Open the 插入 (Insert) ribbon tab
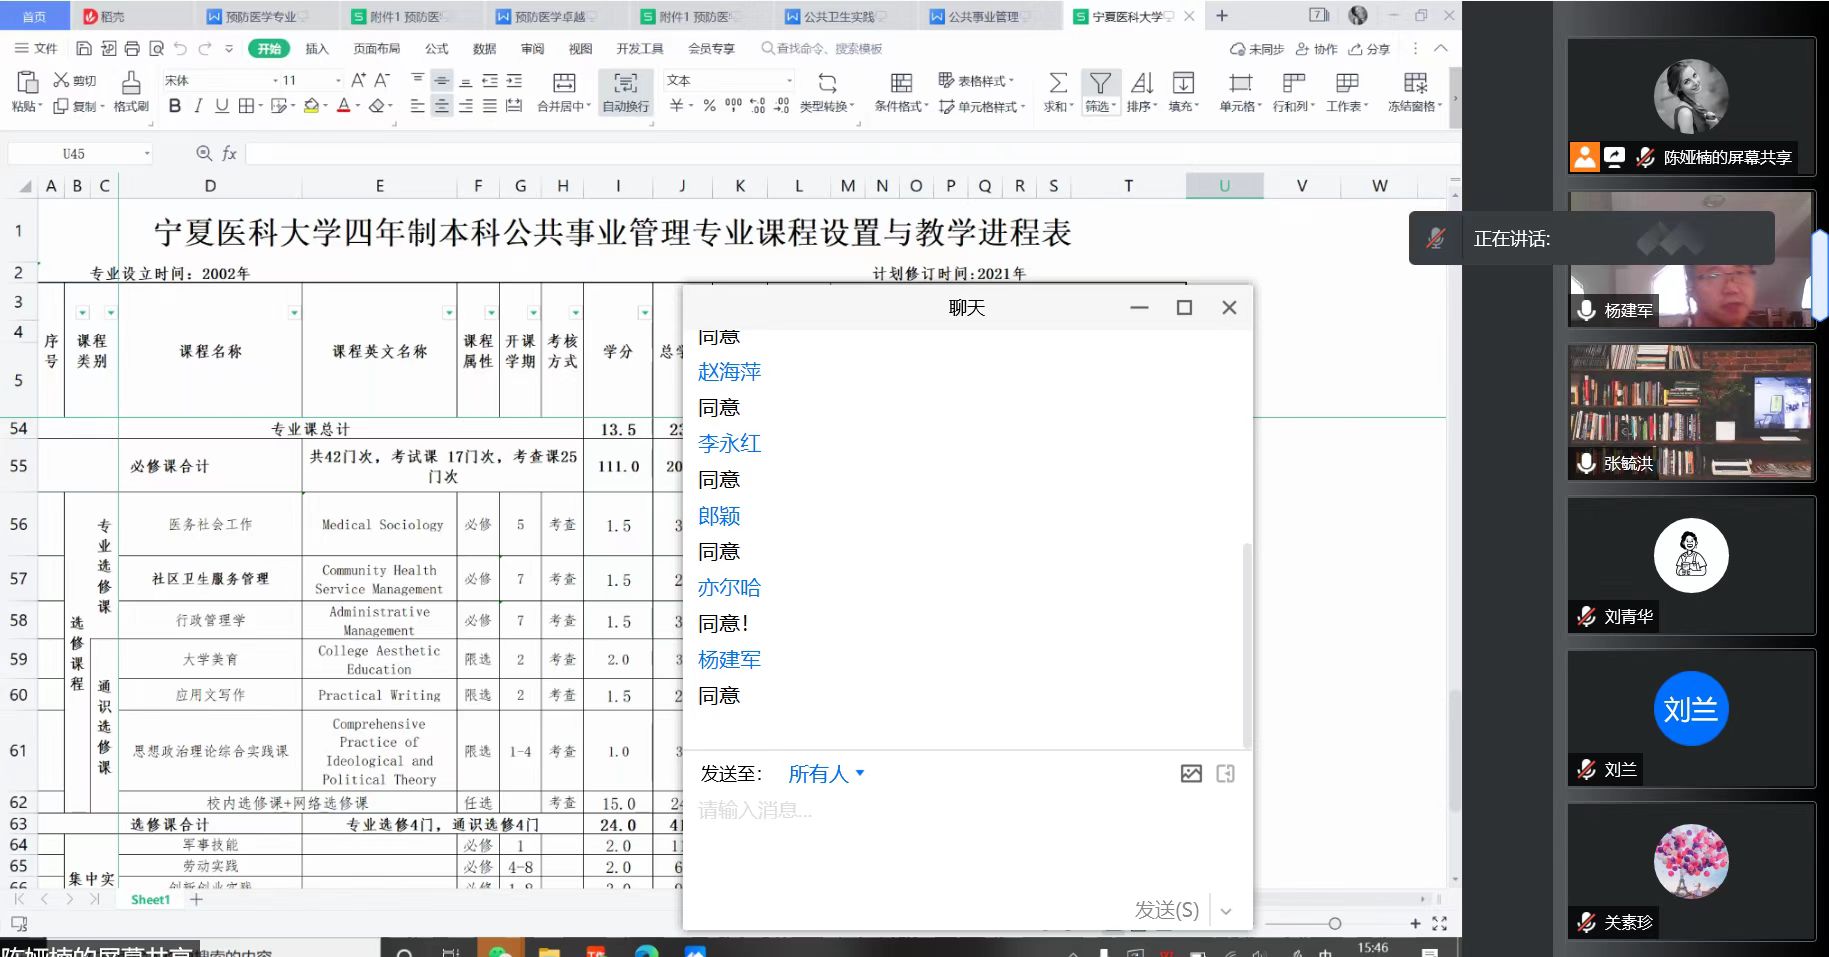Viewport: 1829px width, 957px height. [316, 48]
